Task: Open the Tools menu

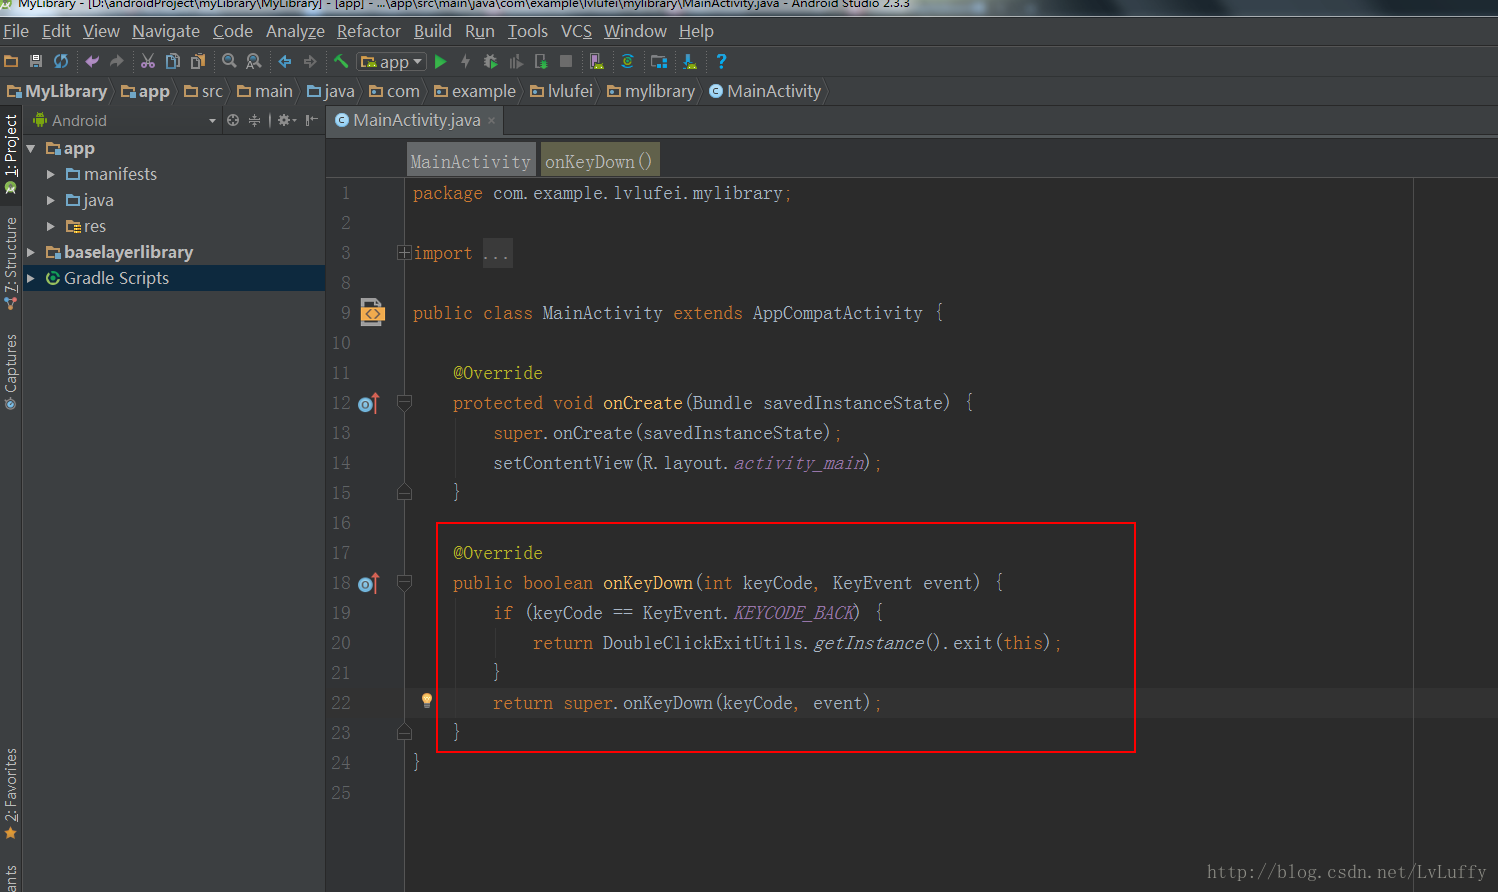Action: click(x=528, y=31)
